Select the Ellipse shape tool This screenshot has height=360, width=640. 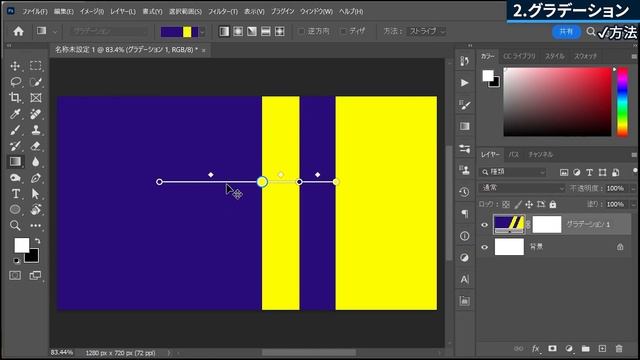[15, 209]
